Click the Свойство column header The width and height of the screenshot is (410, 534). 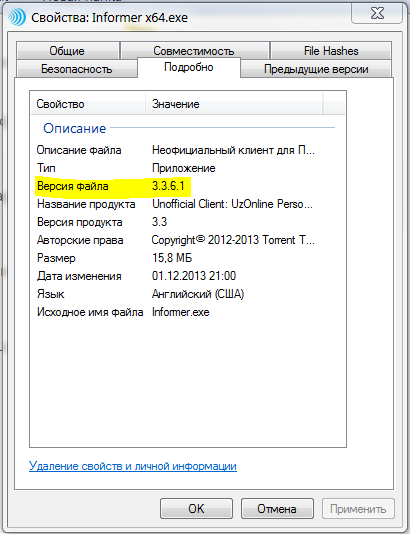click(x=88, y=104)
